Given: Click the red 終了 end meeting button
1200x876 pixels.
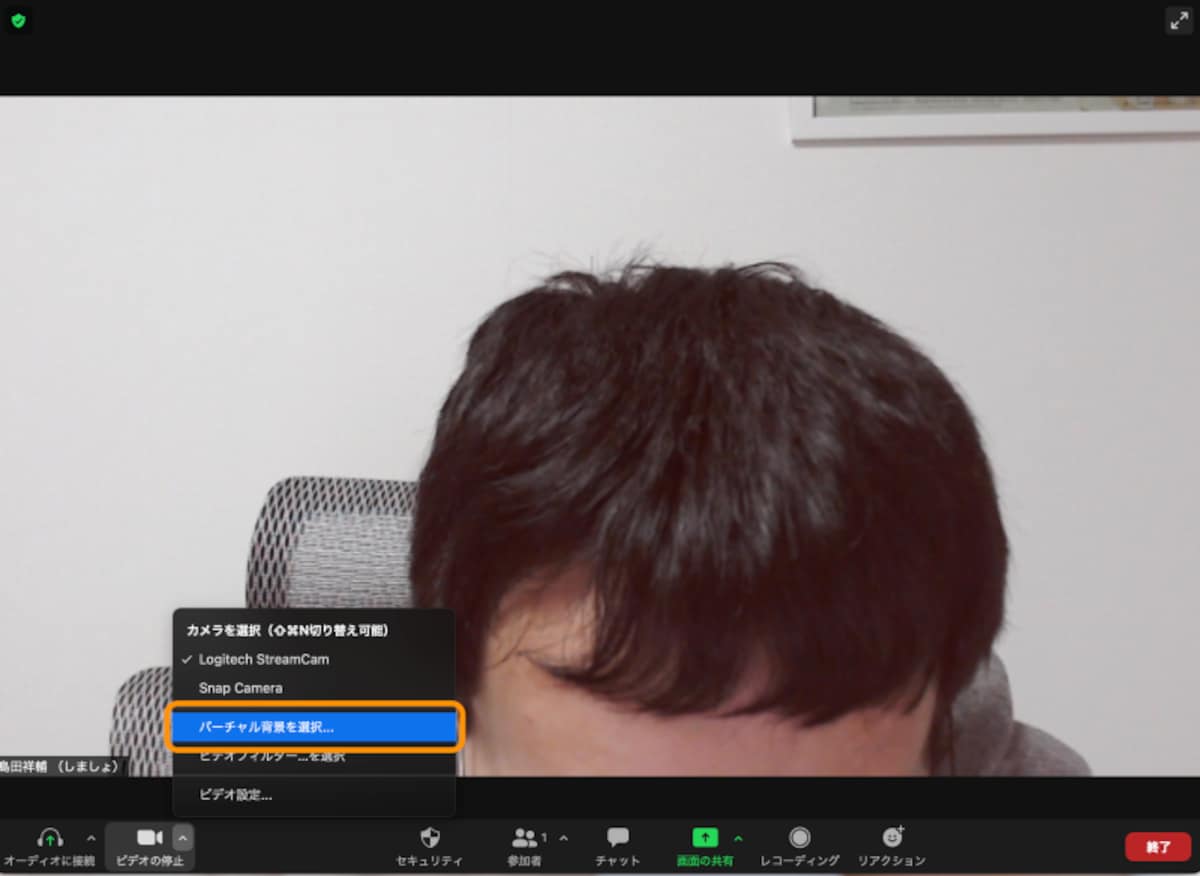Looking at the screenshot, I should click(1158, 847).
